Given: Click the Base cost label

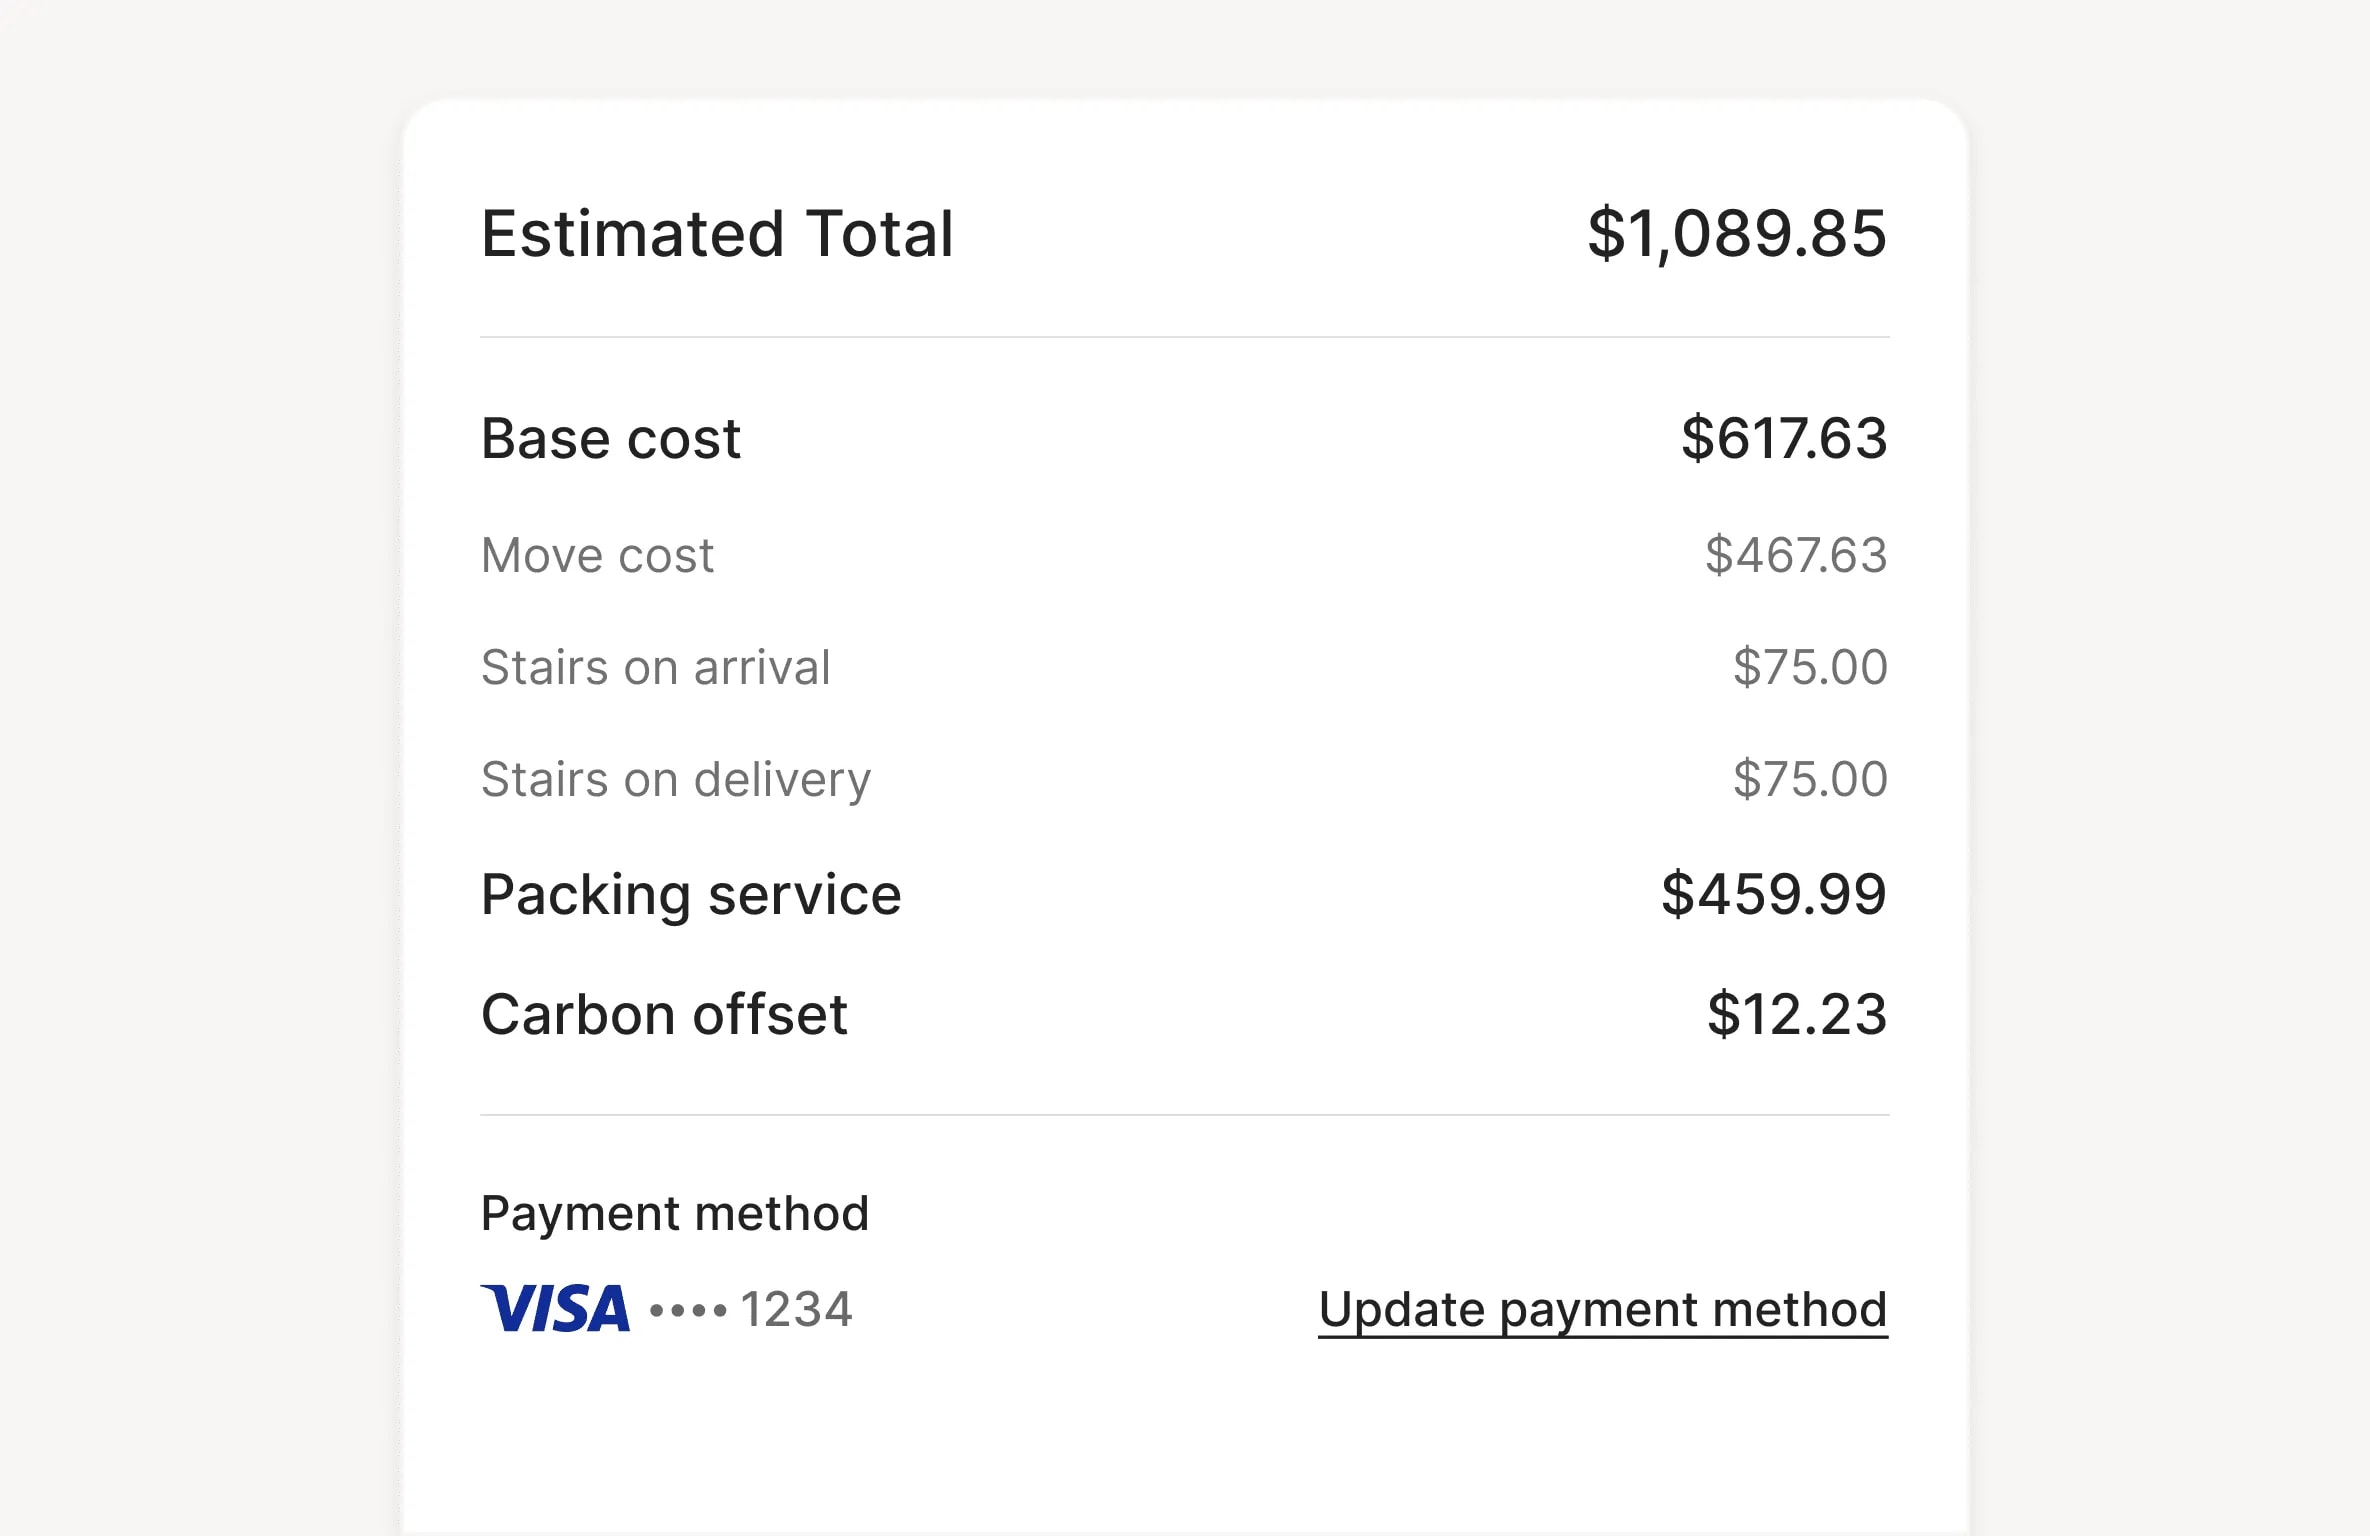Looking at the screenshot, I should [611, 438].
